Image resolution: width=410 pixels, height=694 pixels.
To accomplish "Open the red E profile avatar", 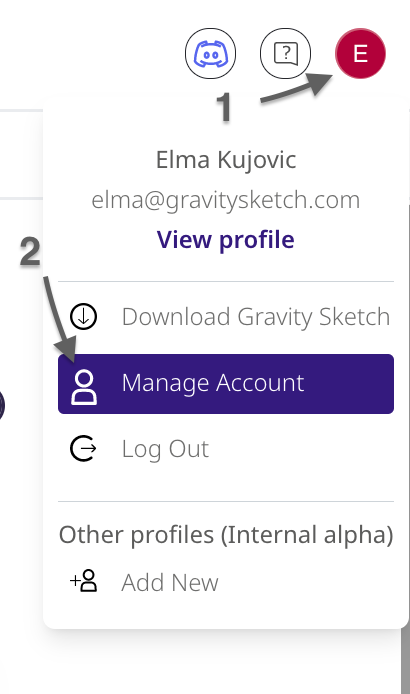I will coord(360,54).
